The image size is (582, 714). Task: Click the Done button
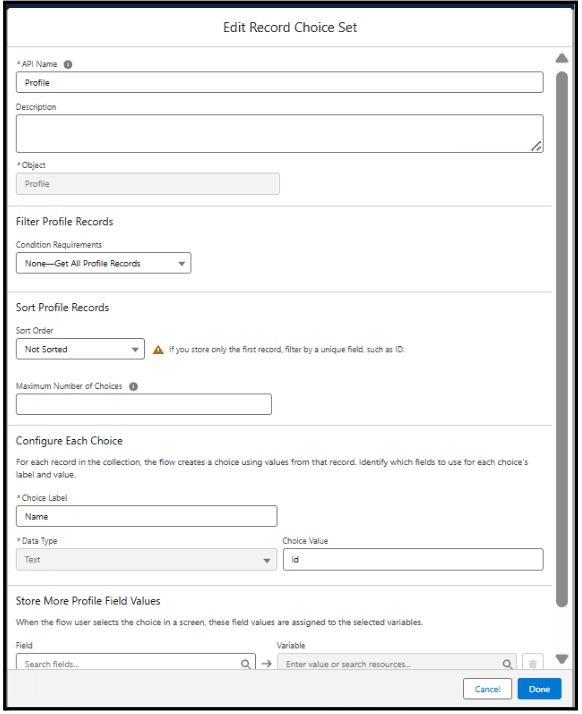click(539, 689)
